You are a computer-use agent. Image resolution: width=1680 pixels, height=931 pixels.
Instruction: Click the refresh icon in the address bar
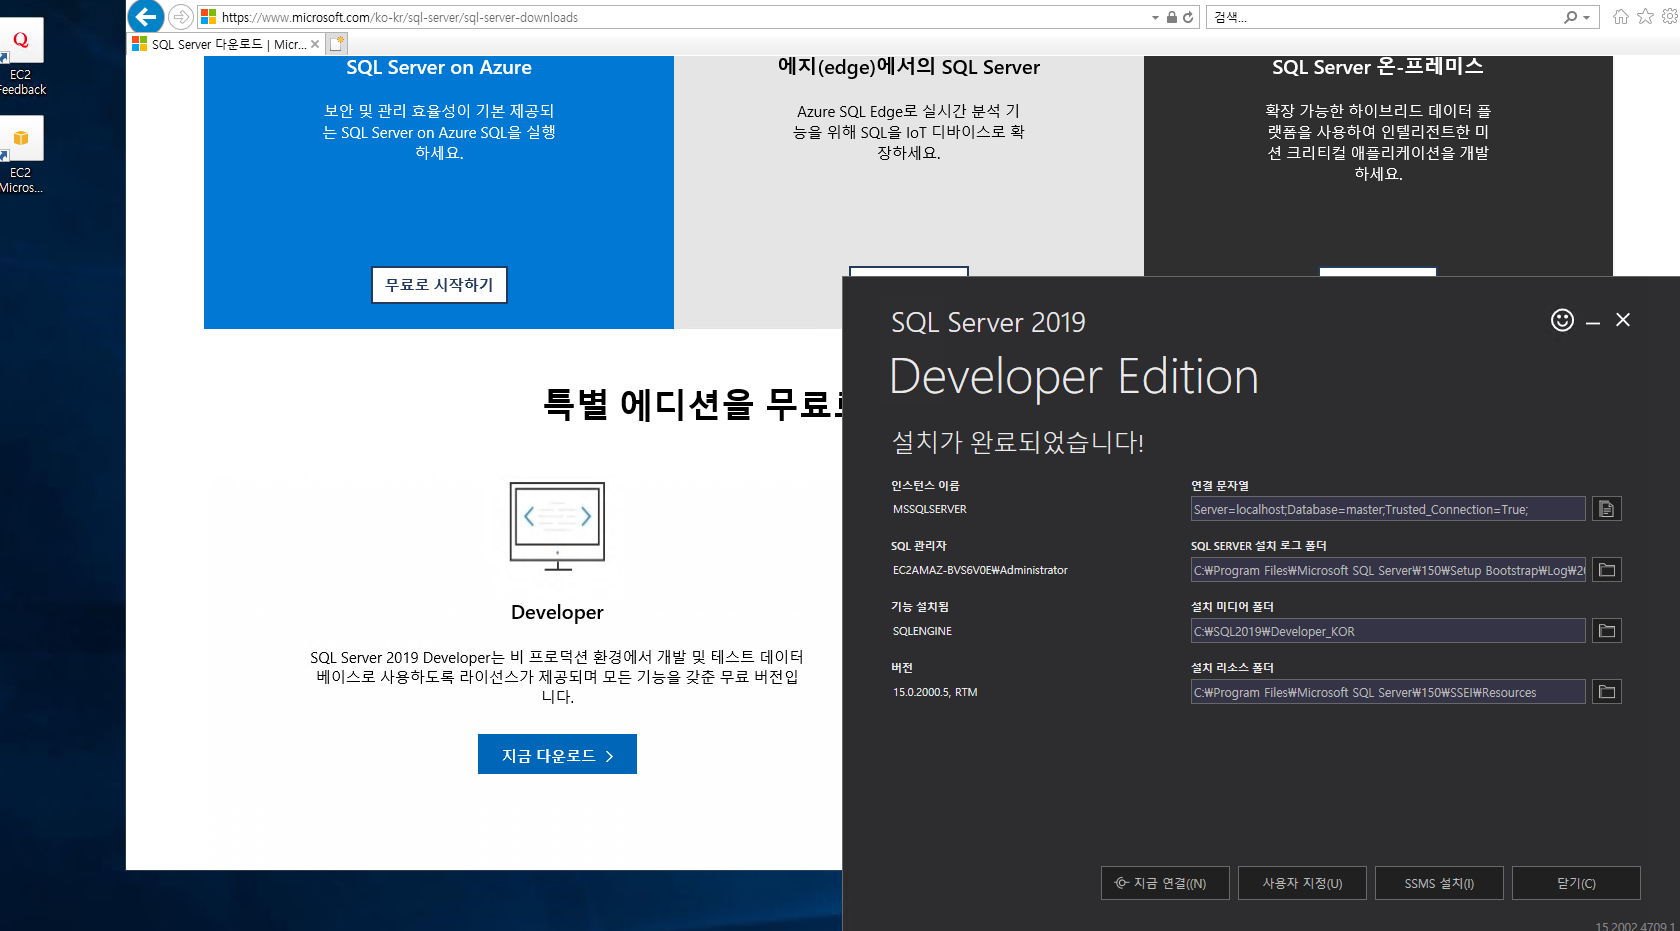pyautogui.click(x=1188, y=17)
